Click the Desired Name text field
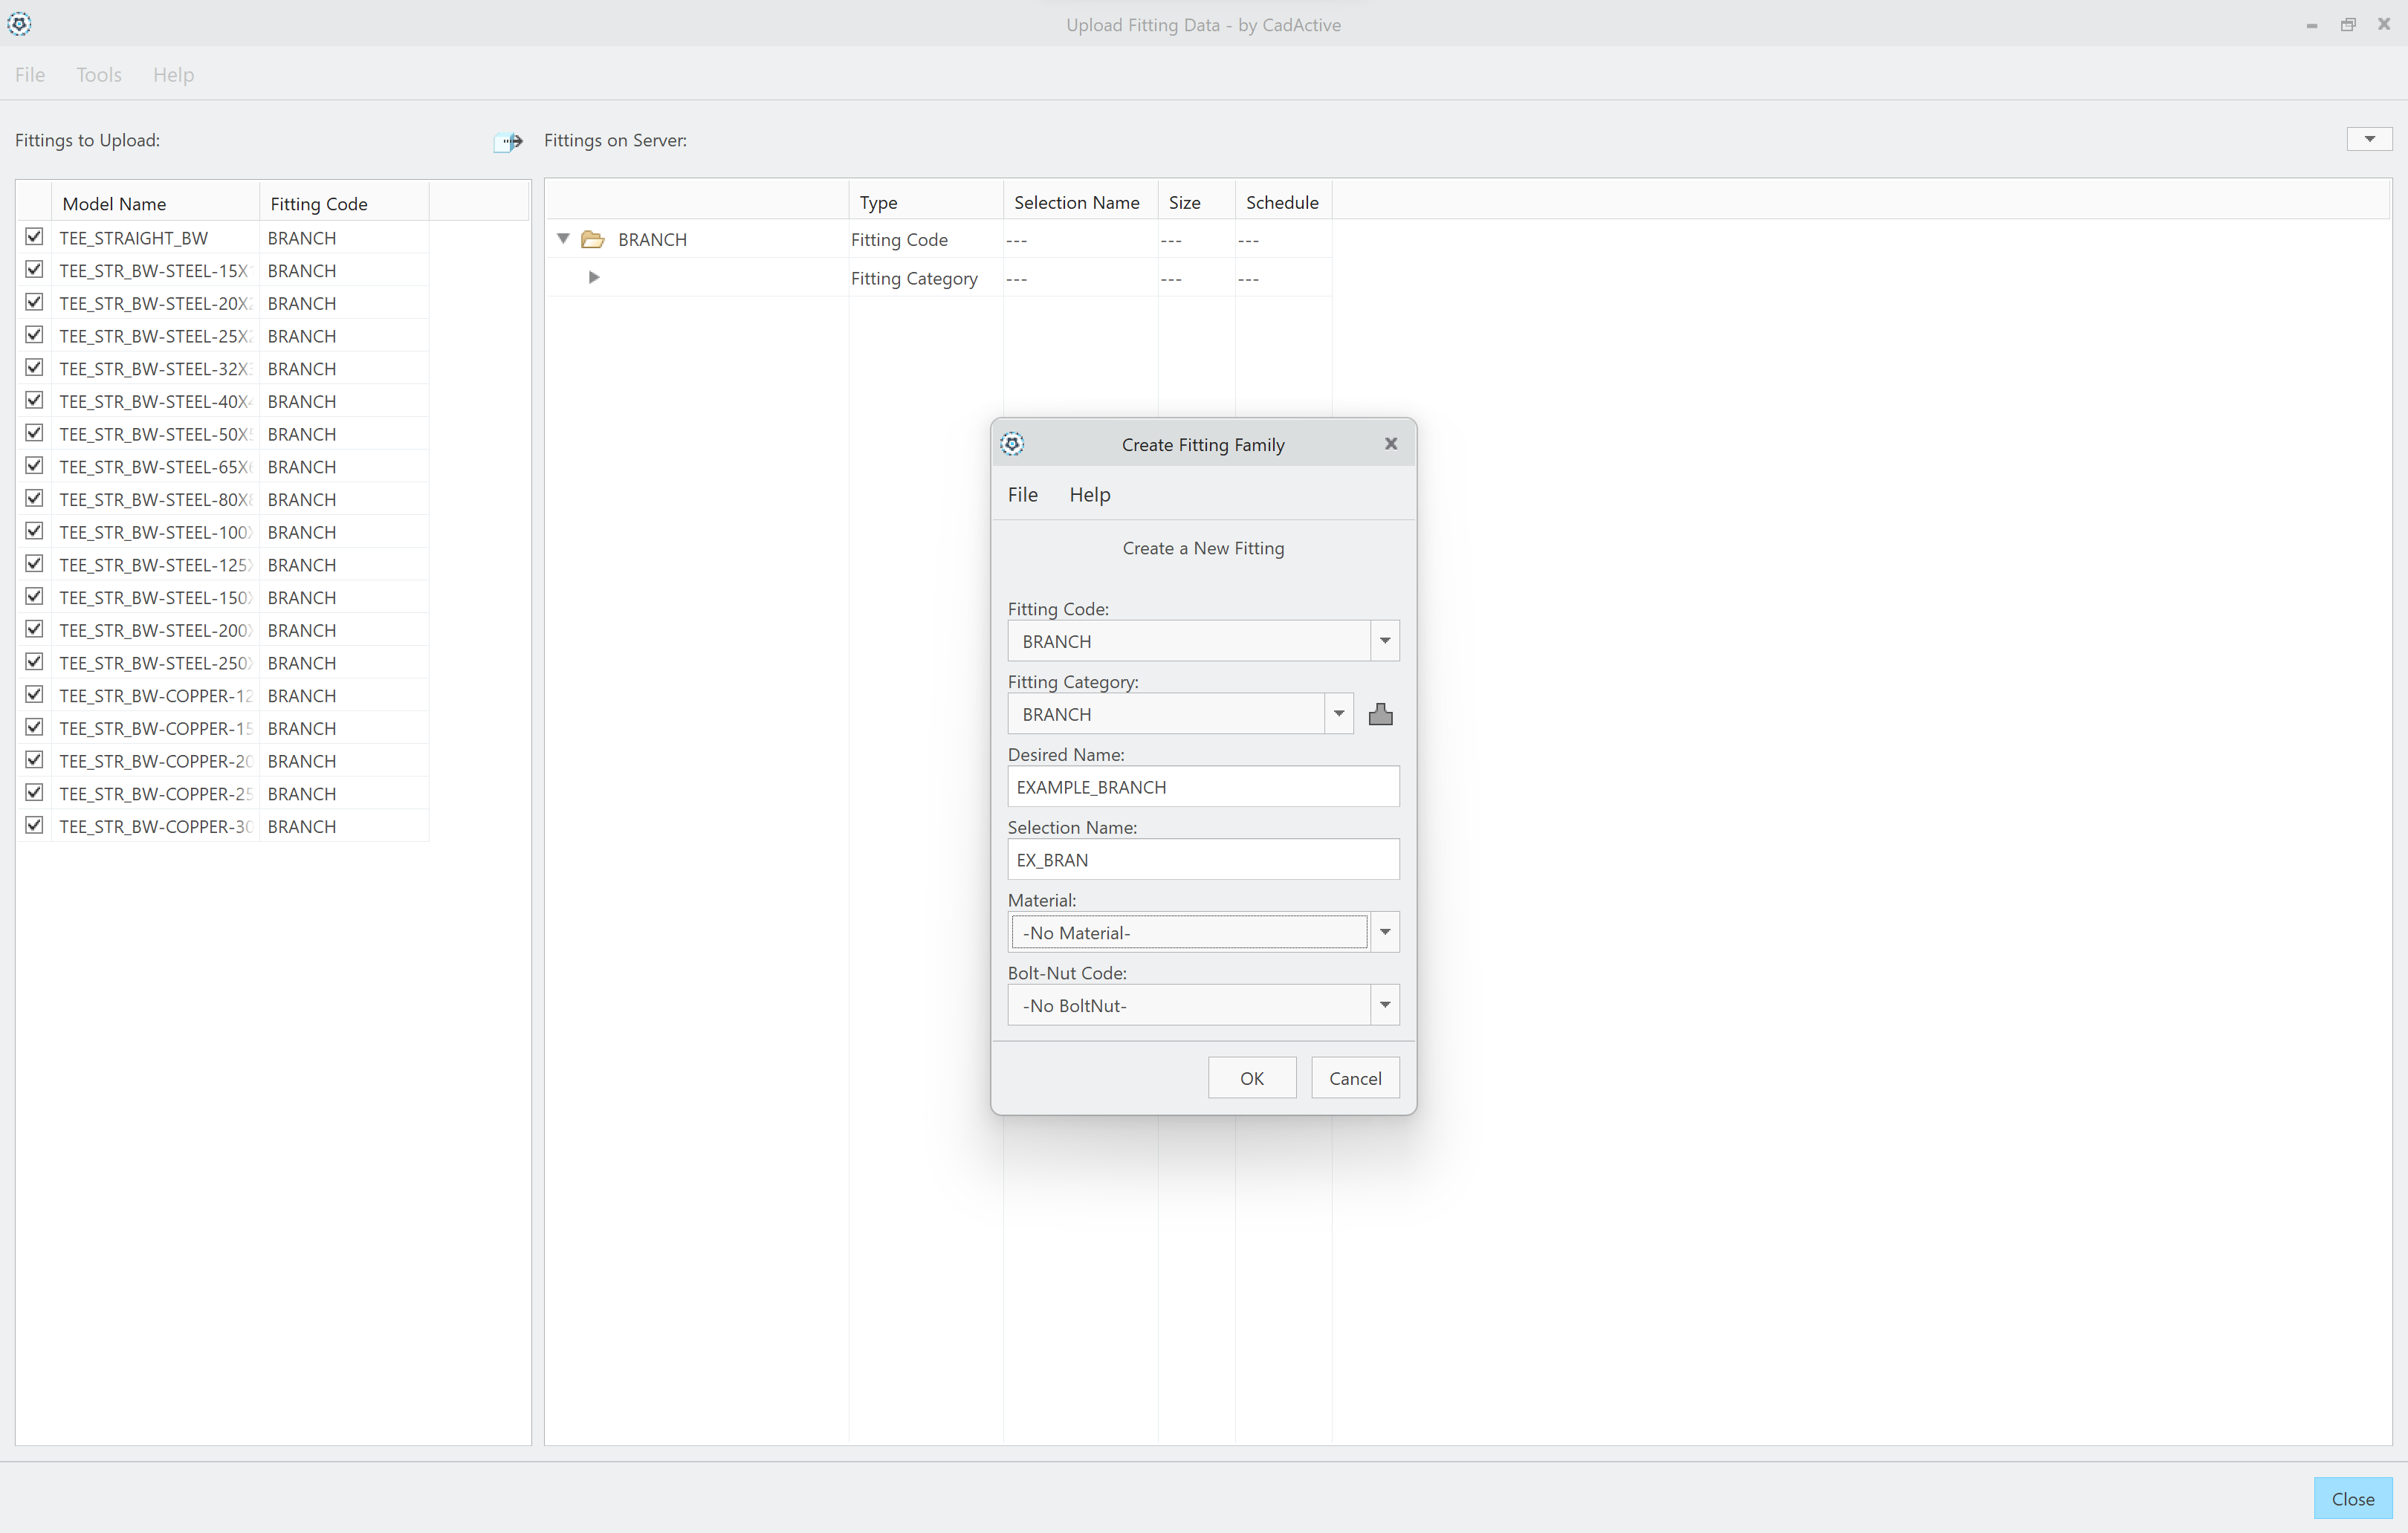 coord(1202,787)
